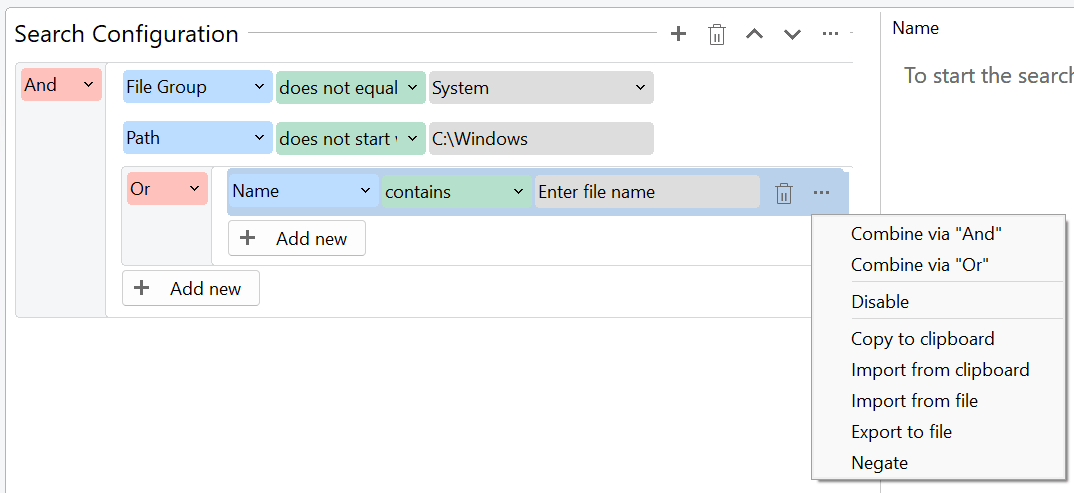
Task: Expand the File Group field dropdown
Action: [x=198, y=87]
